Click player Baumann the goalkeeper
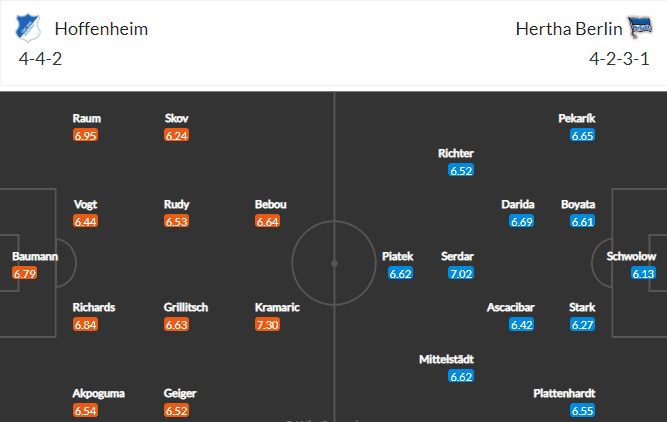Image resolution: width=667 pixels, height=422 pixels. [35, 257]
